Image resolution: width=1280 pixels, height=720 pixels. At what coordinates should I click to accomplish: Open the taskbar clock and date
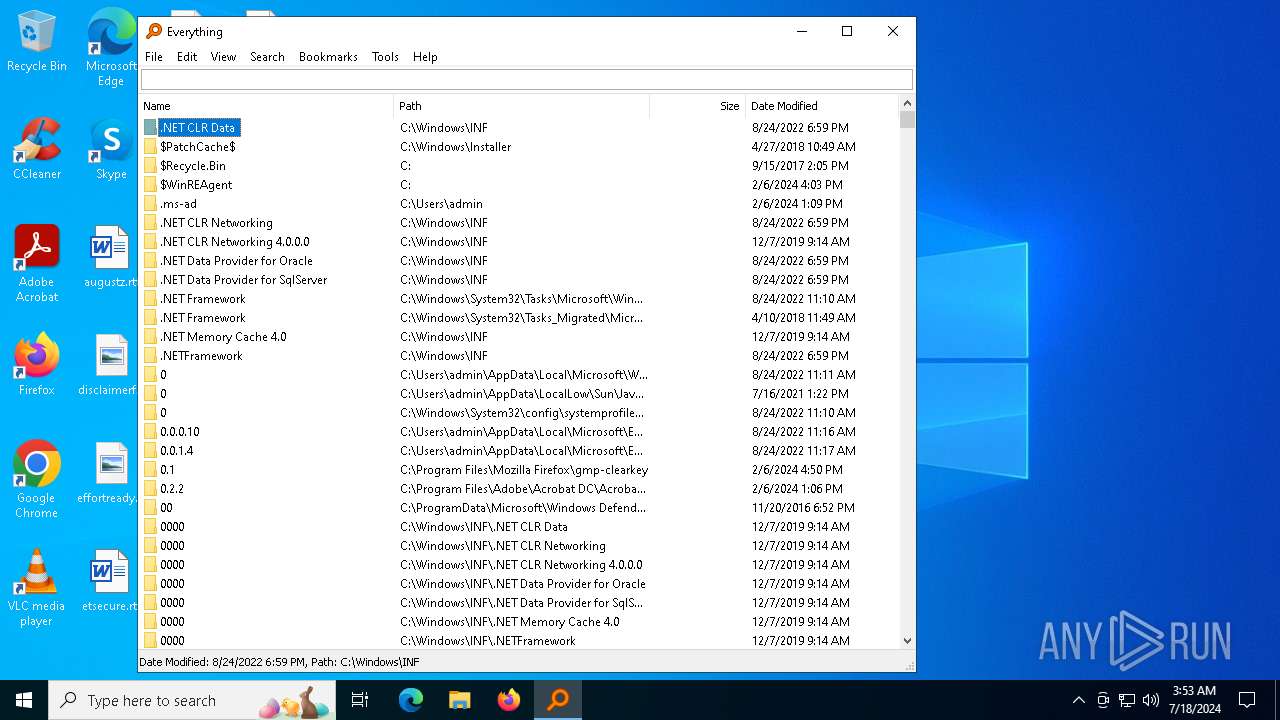click(x=1194, y=700)
